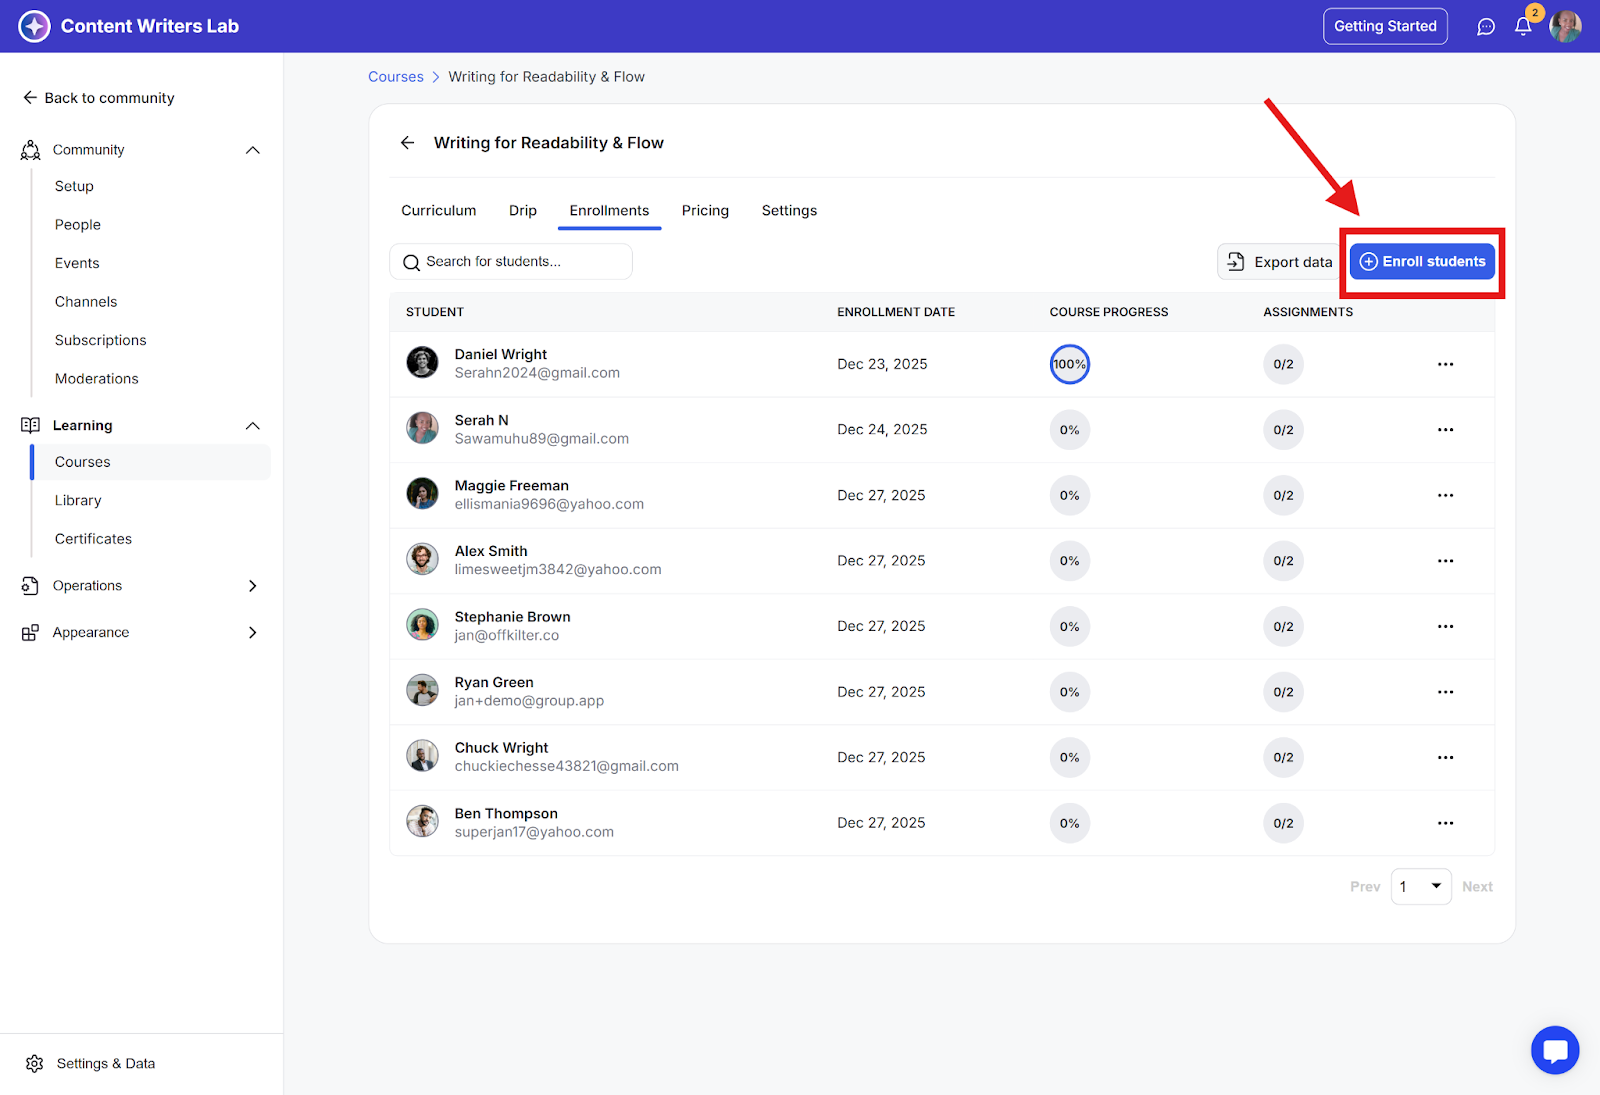Click Ben Thompson's name
1600x1095 pixels.
(x=506, y=814)
